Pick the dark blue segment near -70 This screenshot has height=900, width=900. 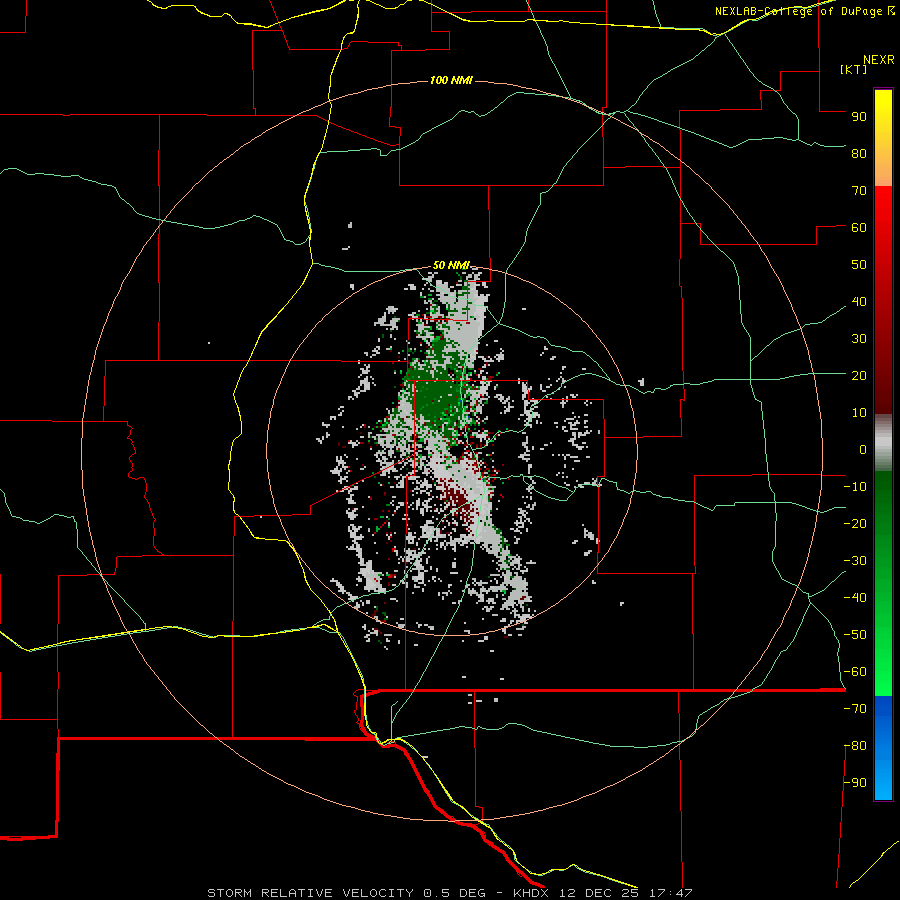coord(883,712)
